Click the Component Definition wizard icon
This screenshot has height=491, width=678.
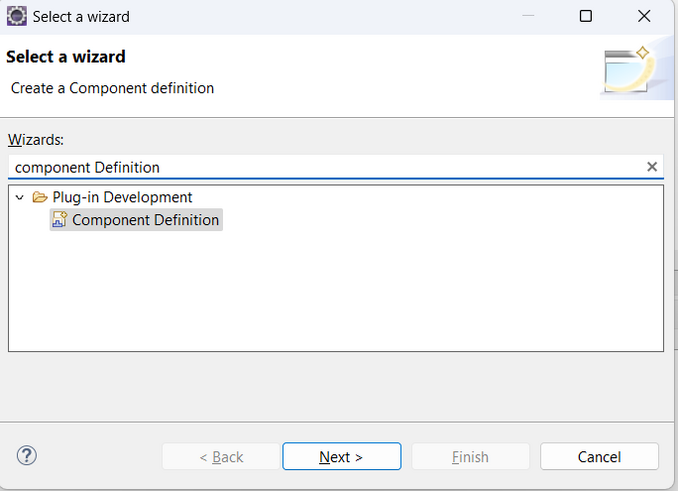point(59,220)
